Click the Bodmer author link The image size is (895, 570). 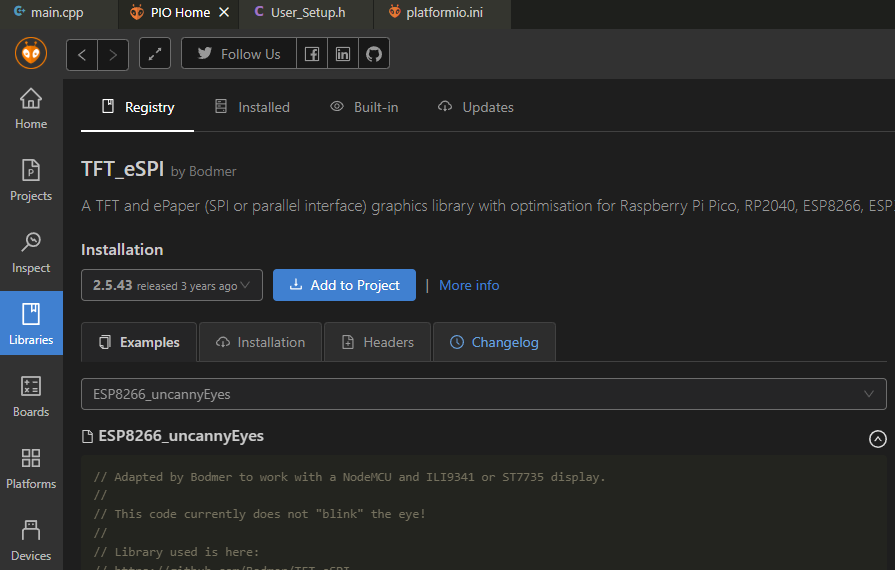click(x=212, y=171)
